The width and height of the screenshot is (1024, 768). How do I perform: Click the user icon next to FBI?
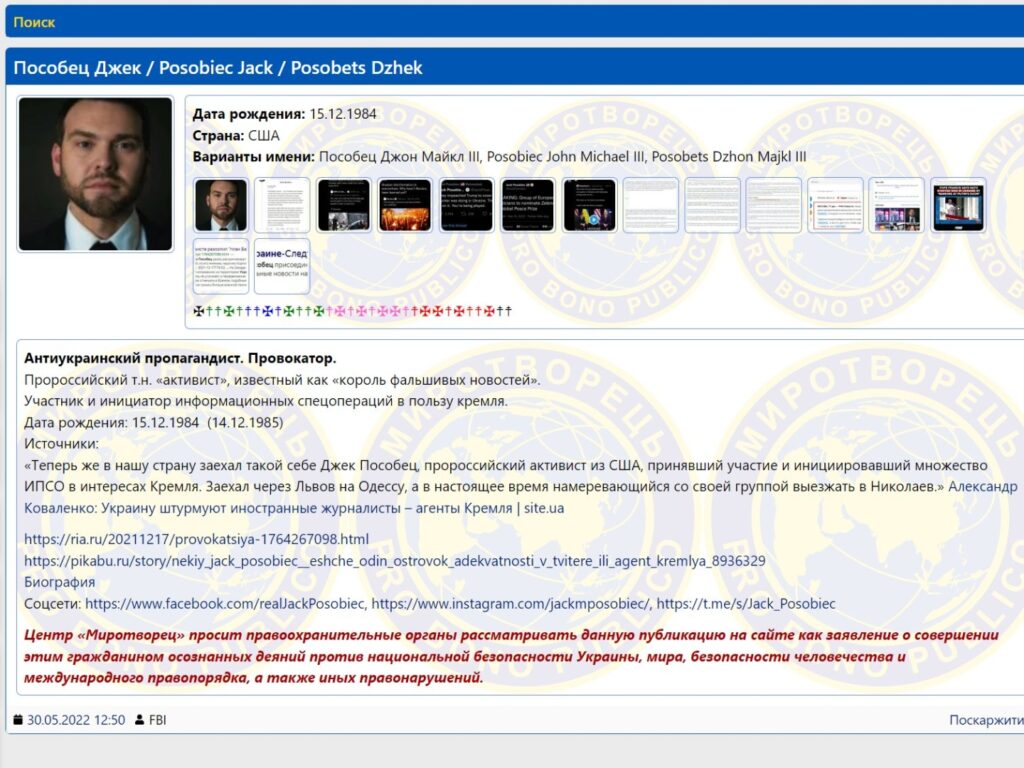coord(139,720)
